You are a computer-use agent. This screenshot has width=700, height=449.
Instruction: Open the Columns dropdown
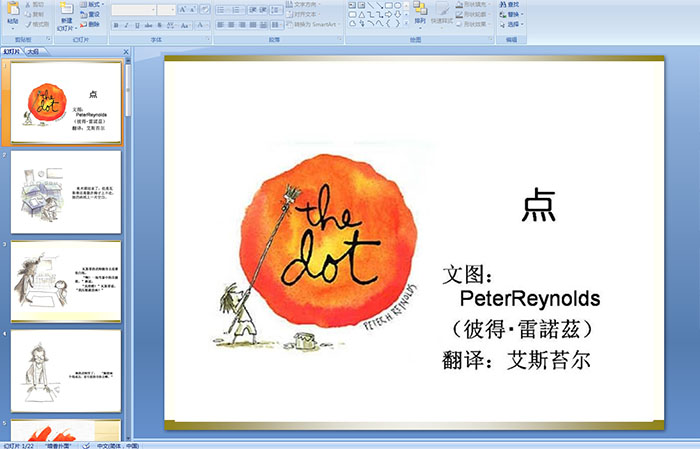(x=276, y=25)
